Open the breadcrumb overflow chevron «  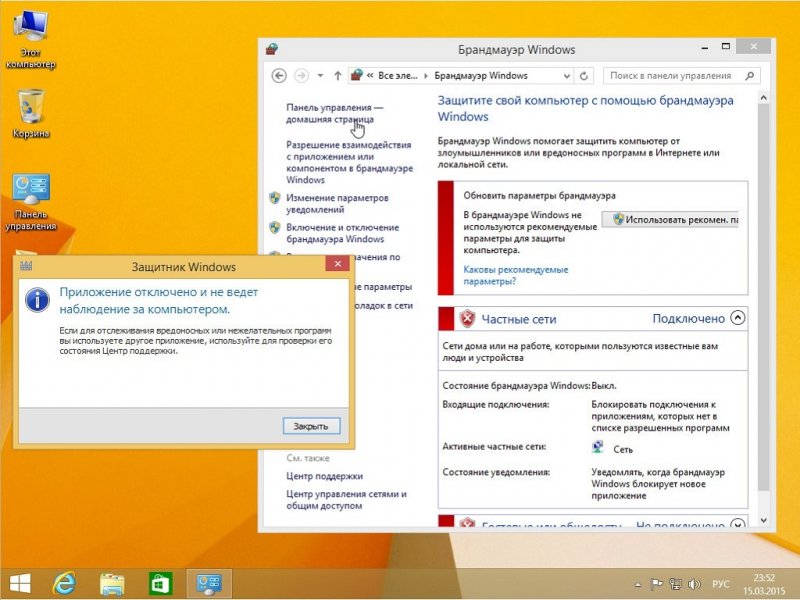tap(370, 76)
